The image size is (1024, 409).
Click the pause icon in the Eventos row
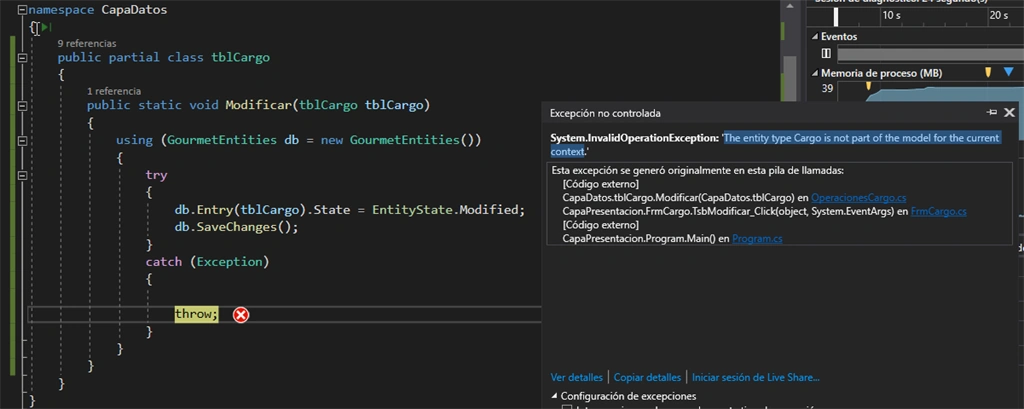click(826, 54)
